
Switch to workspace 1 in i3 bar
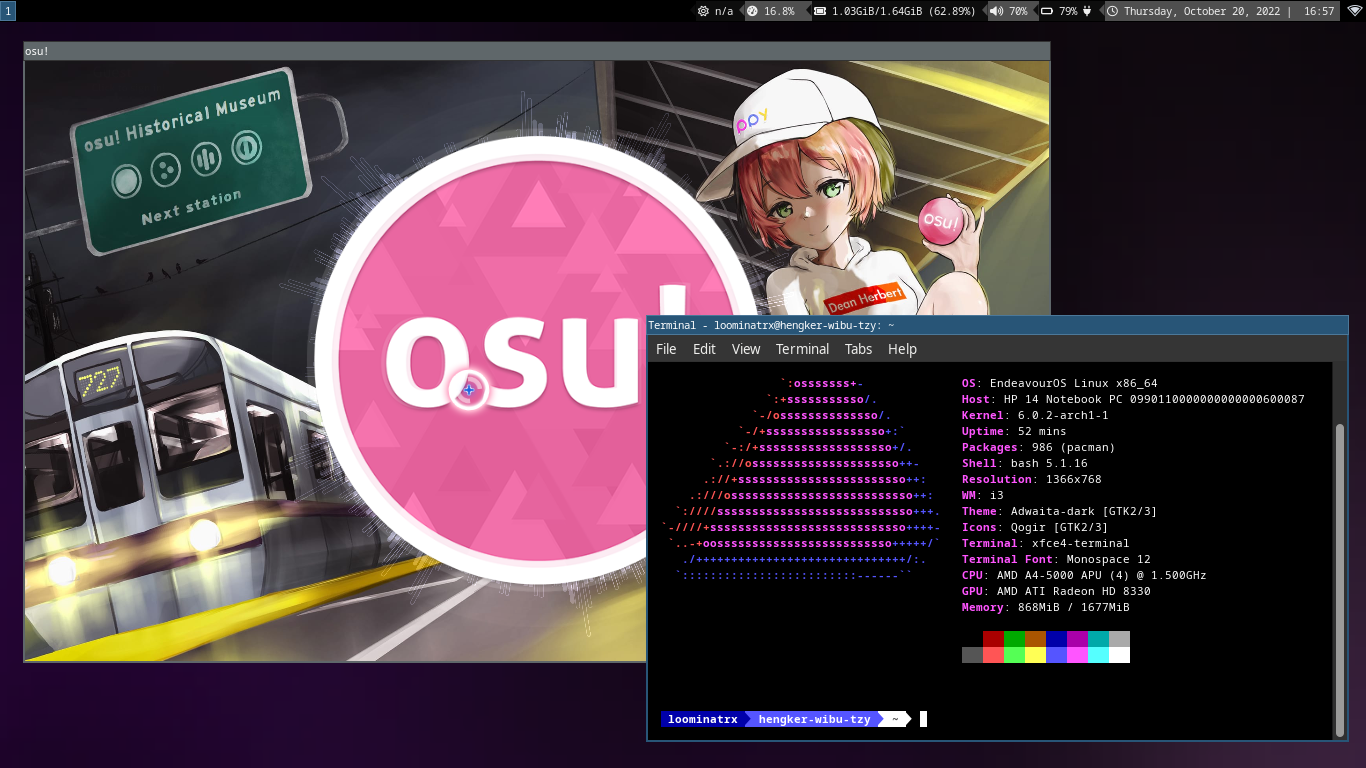pyautogui.click(x=8, y=11)
